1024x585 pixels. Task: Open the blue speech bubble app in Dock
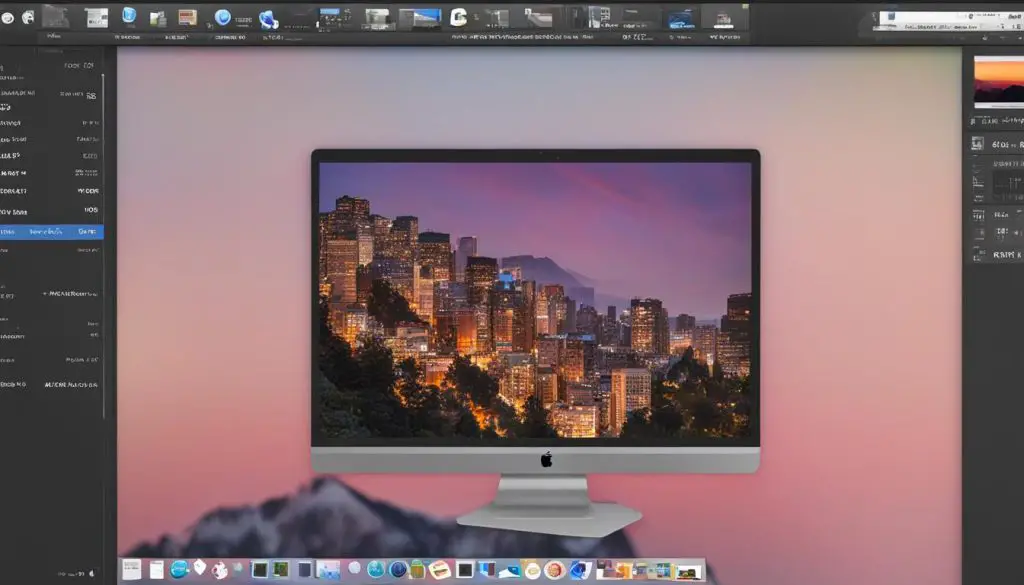point(179,569)
